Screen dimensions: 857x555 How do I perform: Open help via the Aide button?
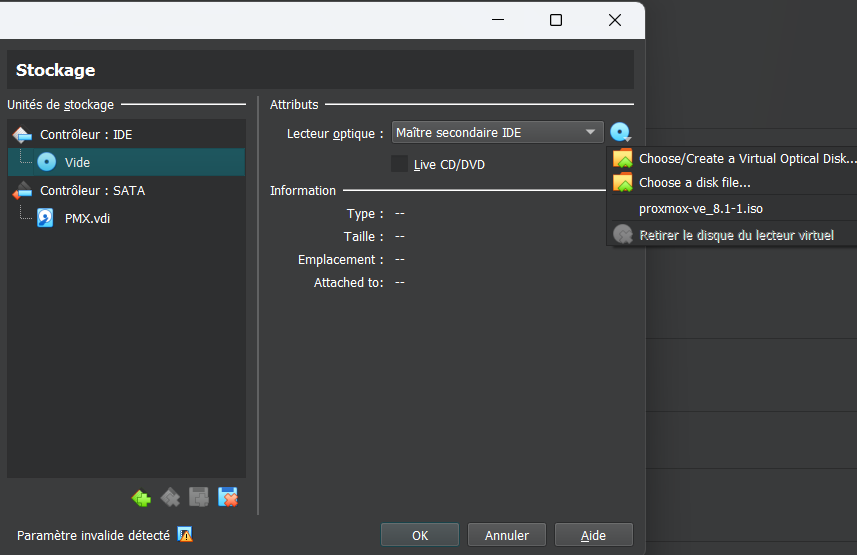point(594,535)
